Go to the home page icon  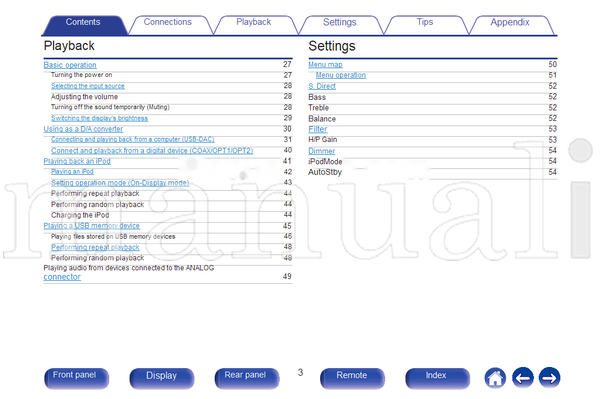point(495,378)
